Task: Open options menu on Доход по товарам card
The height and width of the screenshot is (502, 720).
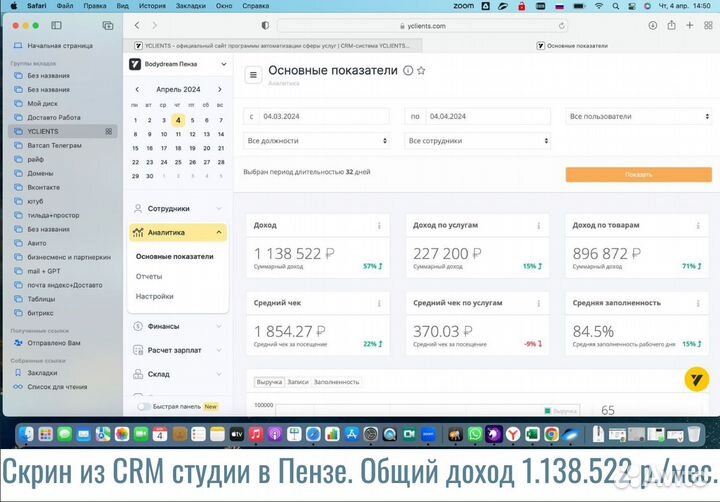Action: pyautogui.click(x=698, y=226)
